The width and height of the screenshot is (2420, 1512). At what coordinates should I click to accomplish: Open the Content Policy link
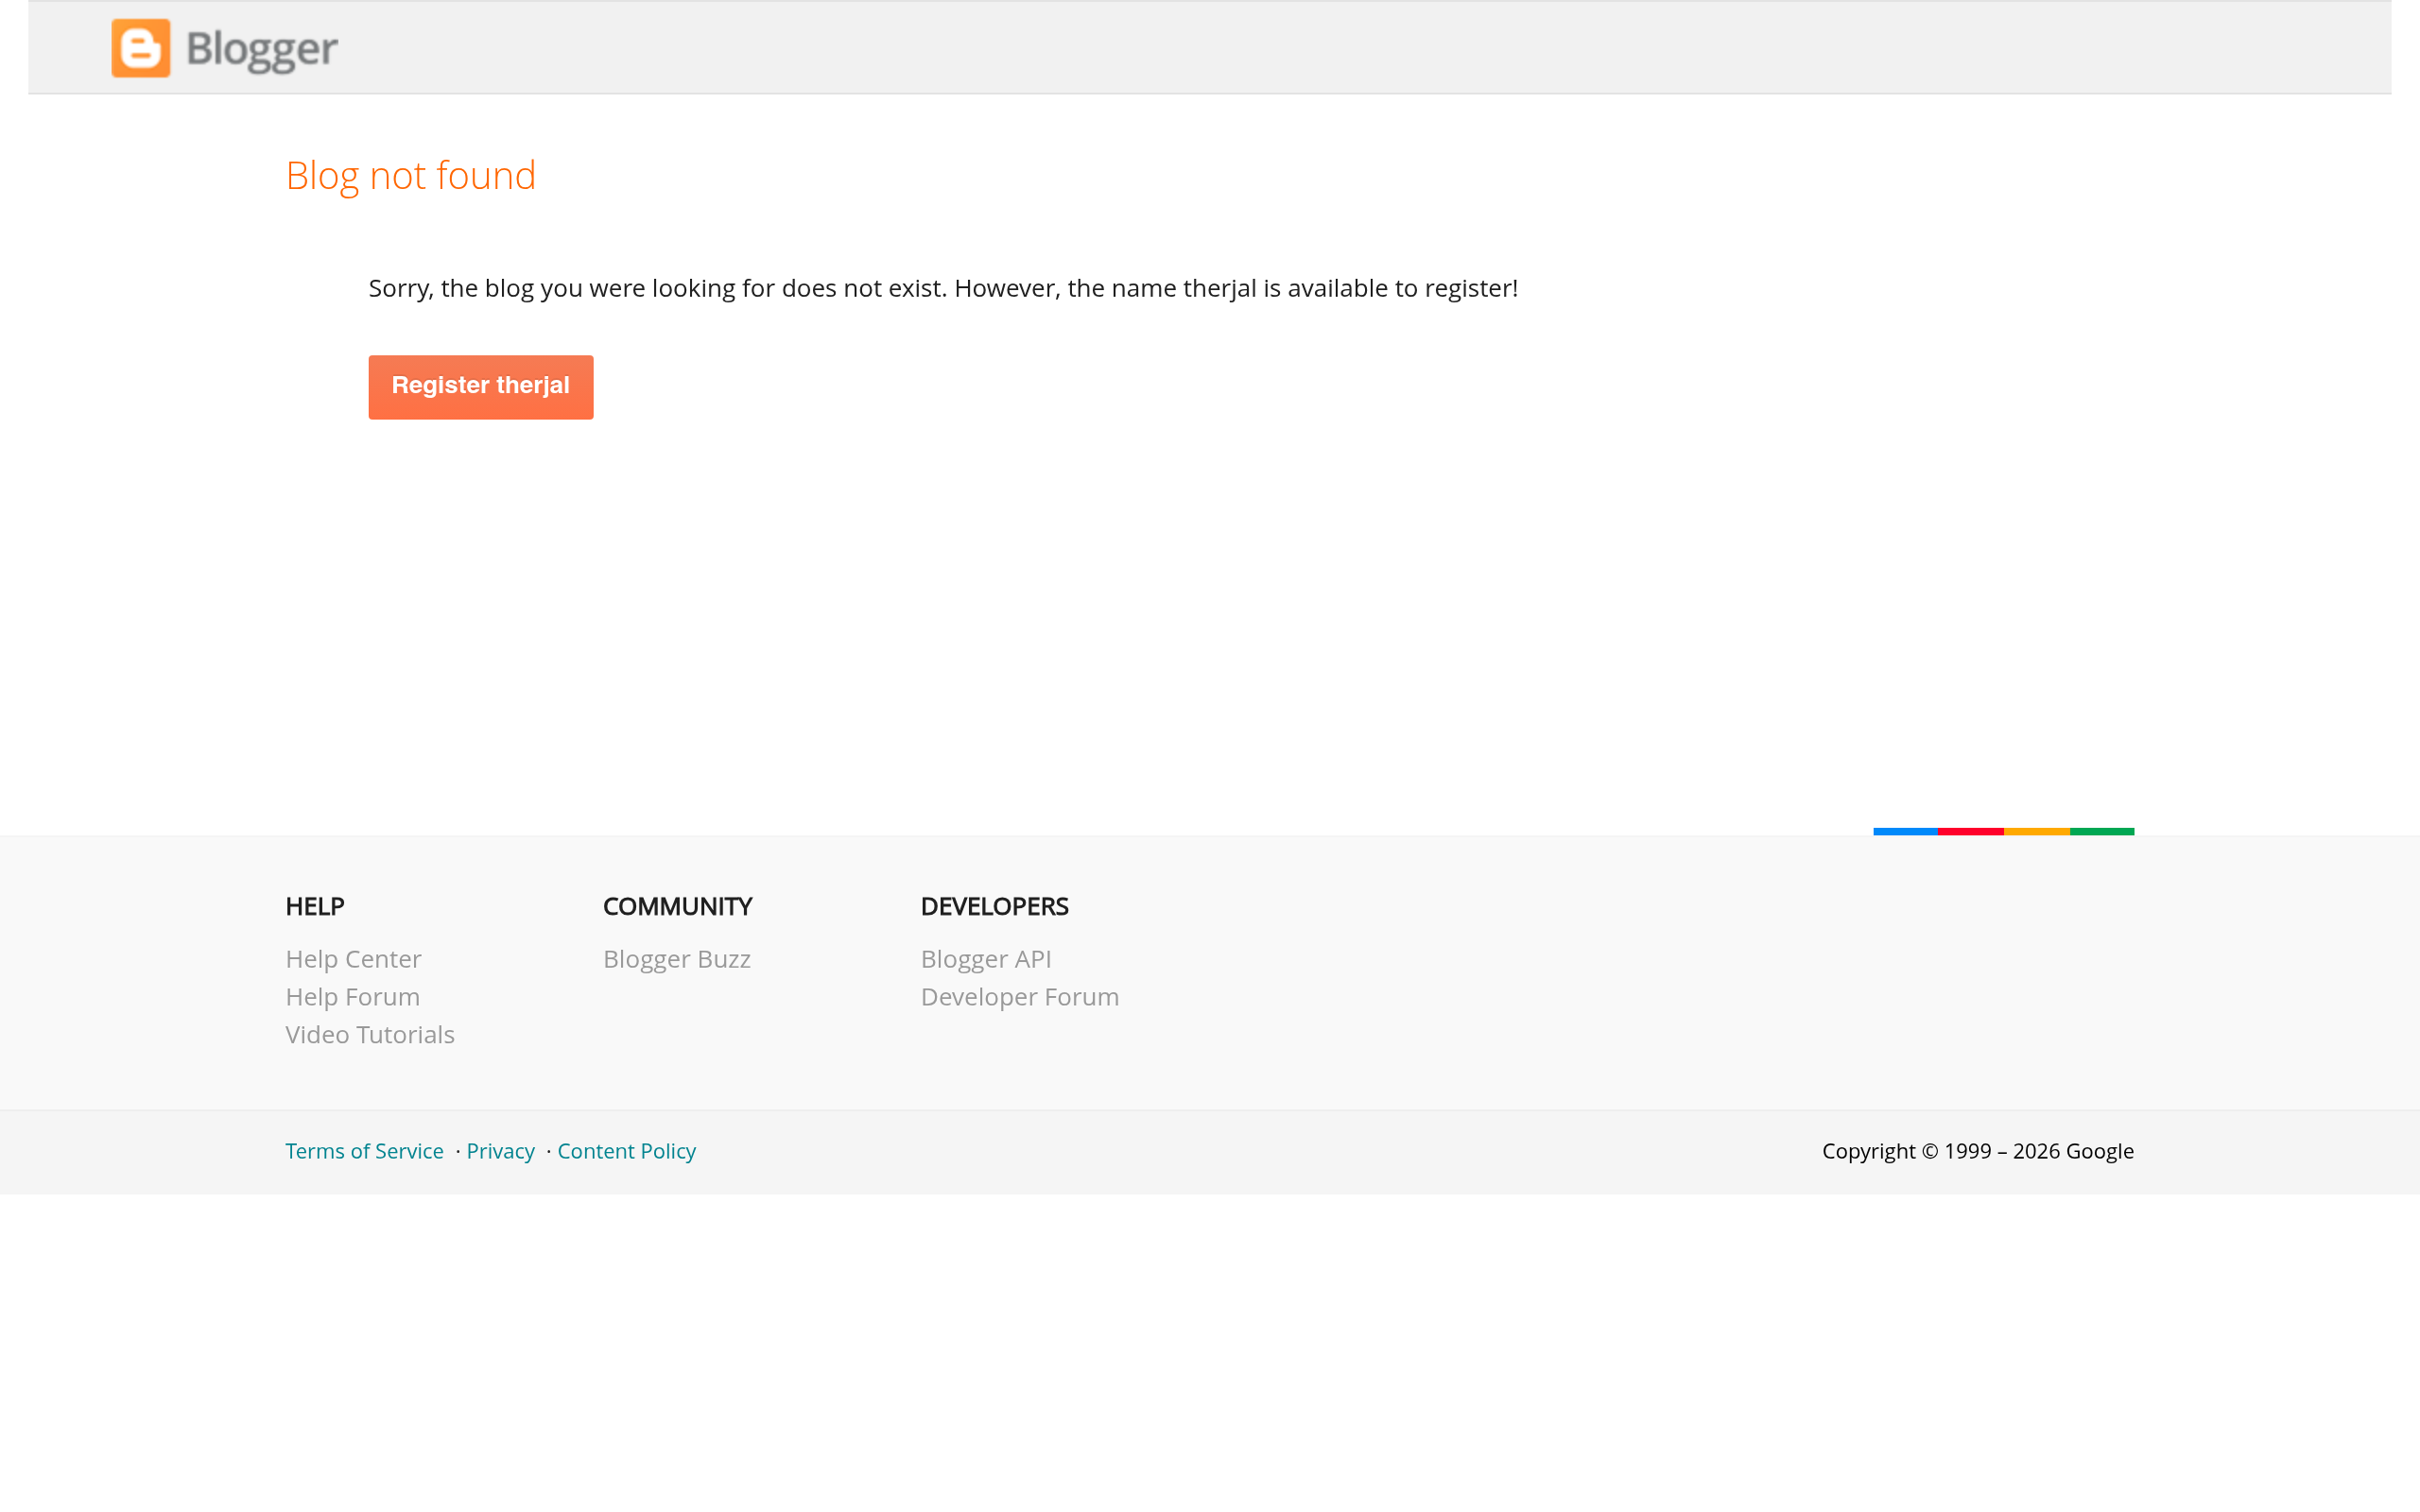click(x=627, y=1151)
